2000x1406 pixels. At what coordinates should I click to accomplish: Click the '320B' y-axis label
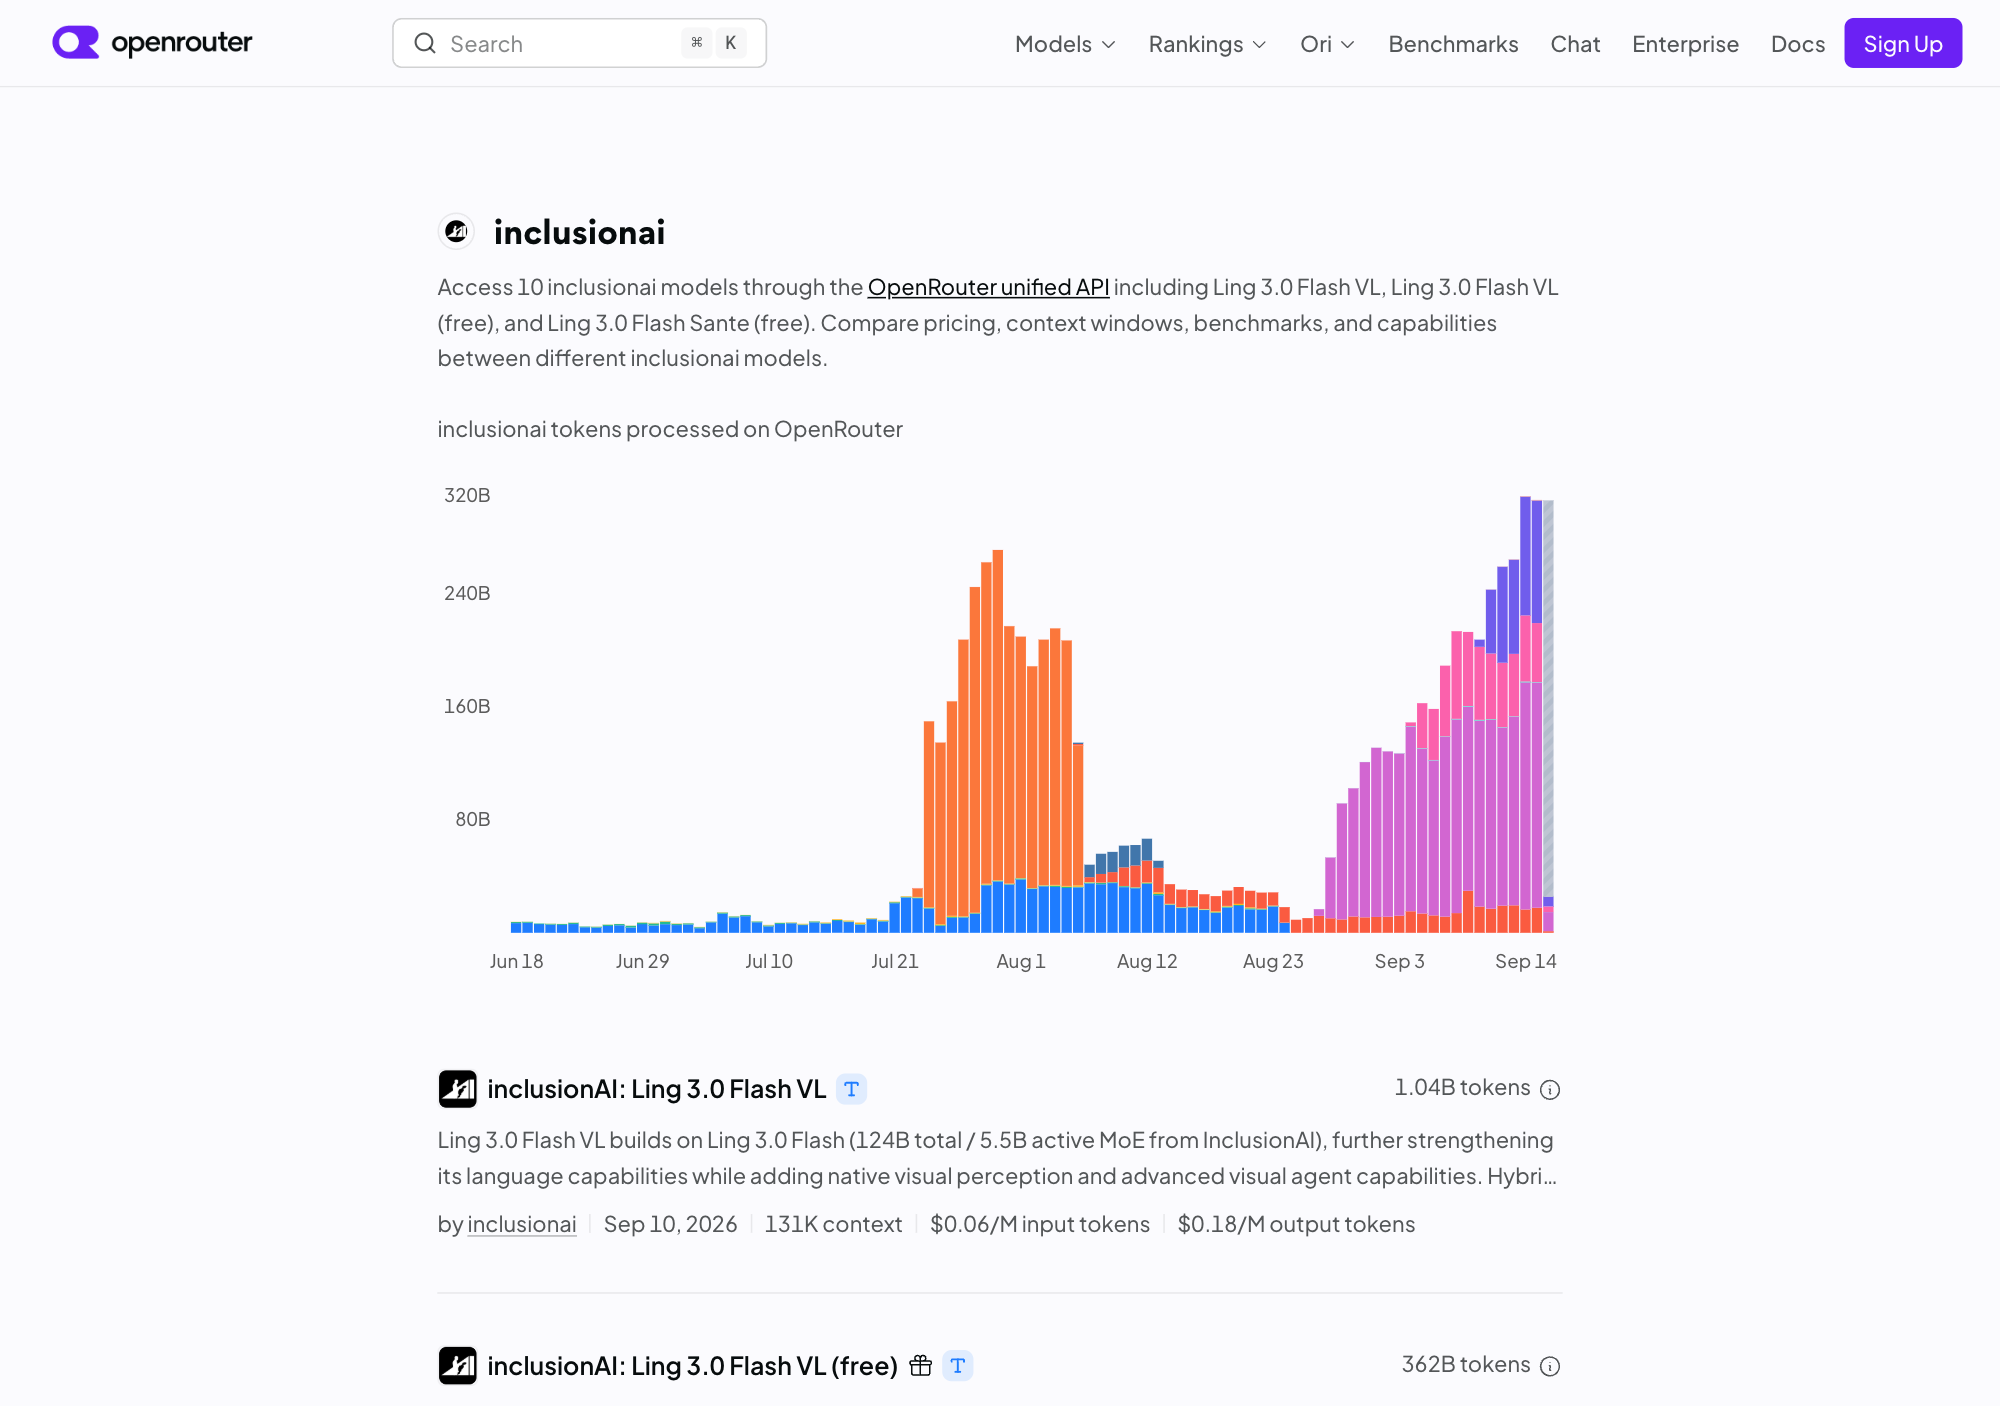[467, 496]
